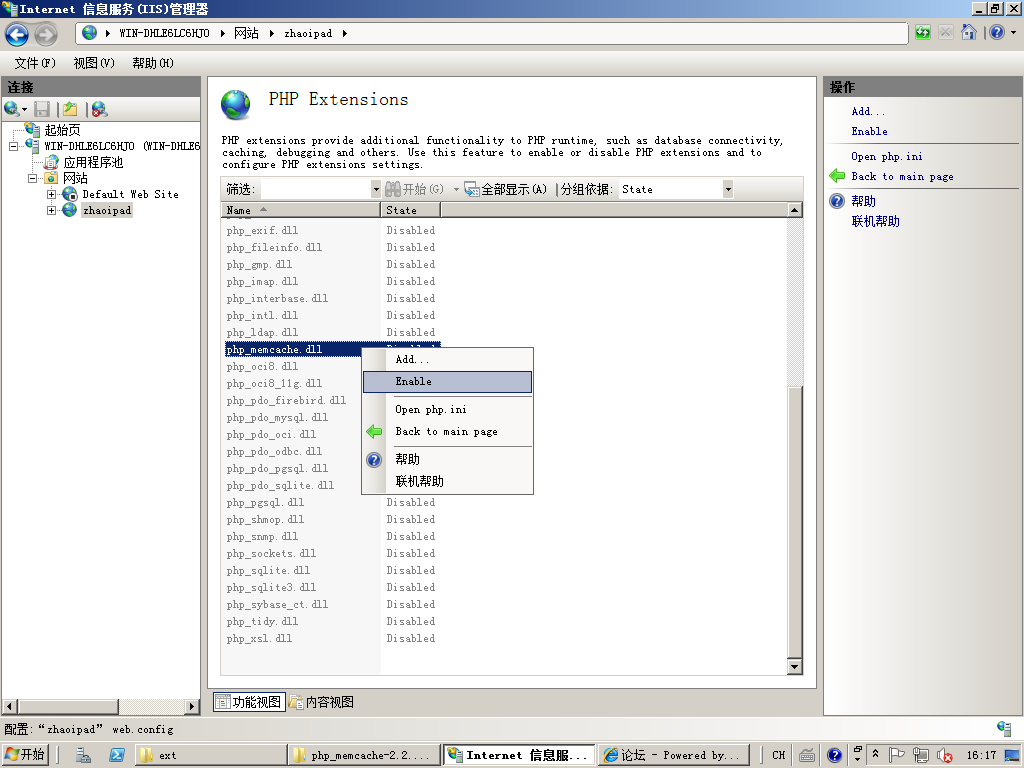The width and height of the screenshot is (1024, 768).
Task: Expand the Default Web Site node
Action: (51, 194)
